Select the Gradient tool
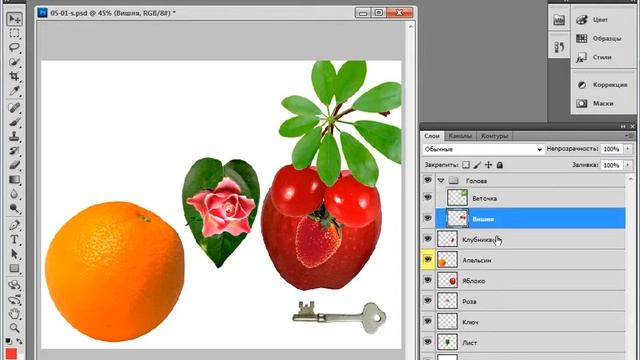 point(14,179)
